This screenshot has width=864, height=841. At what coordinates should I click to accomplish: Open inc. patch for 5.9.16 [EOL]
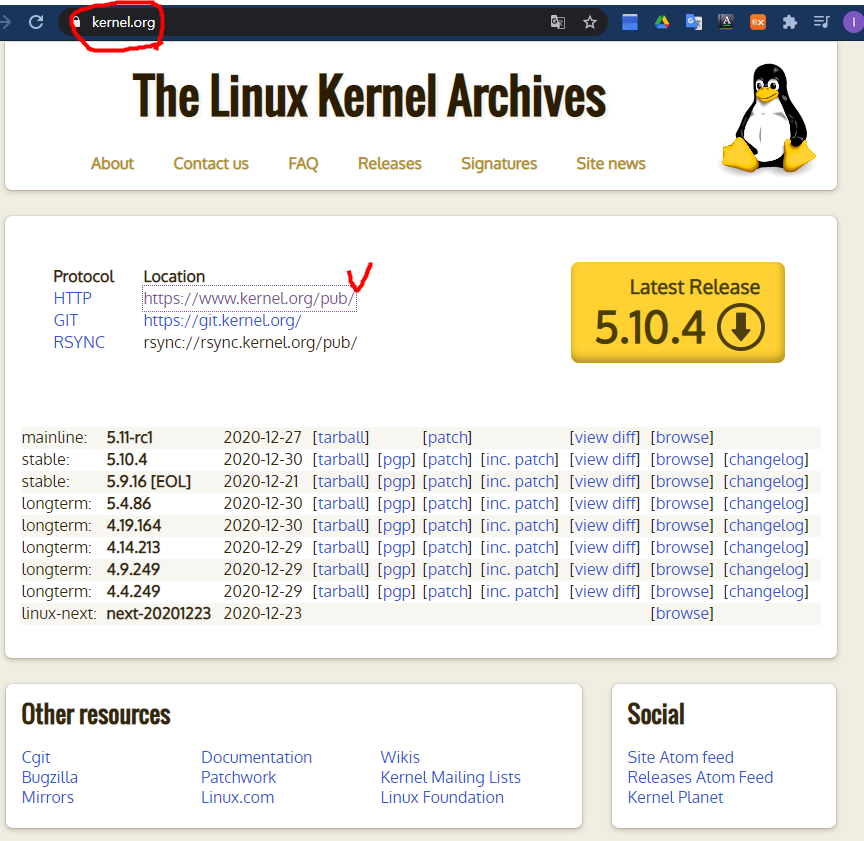520,482
